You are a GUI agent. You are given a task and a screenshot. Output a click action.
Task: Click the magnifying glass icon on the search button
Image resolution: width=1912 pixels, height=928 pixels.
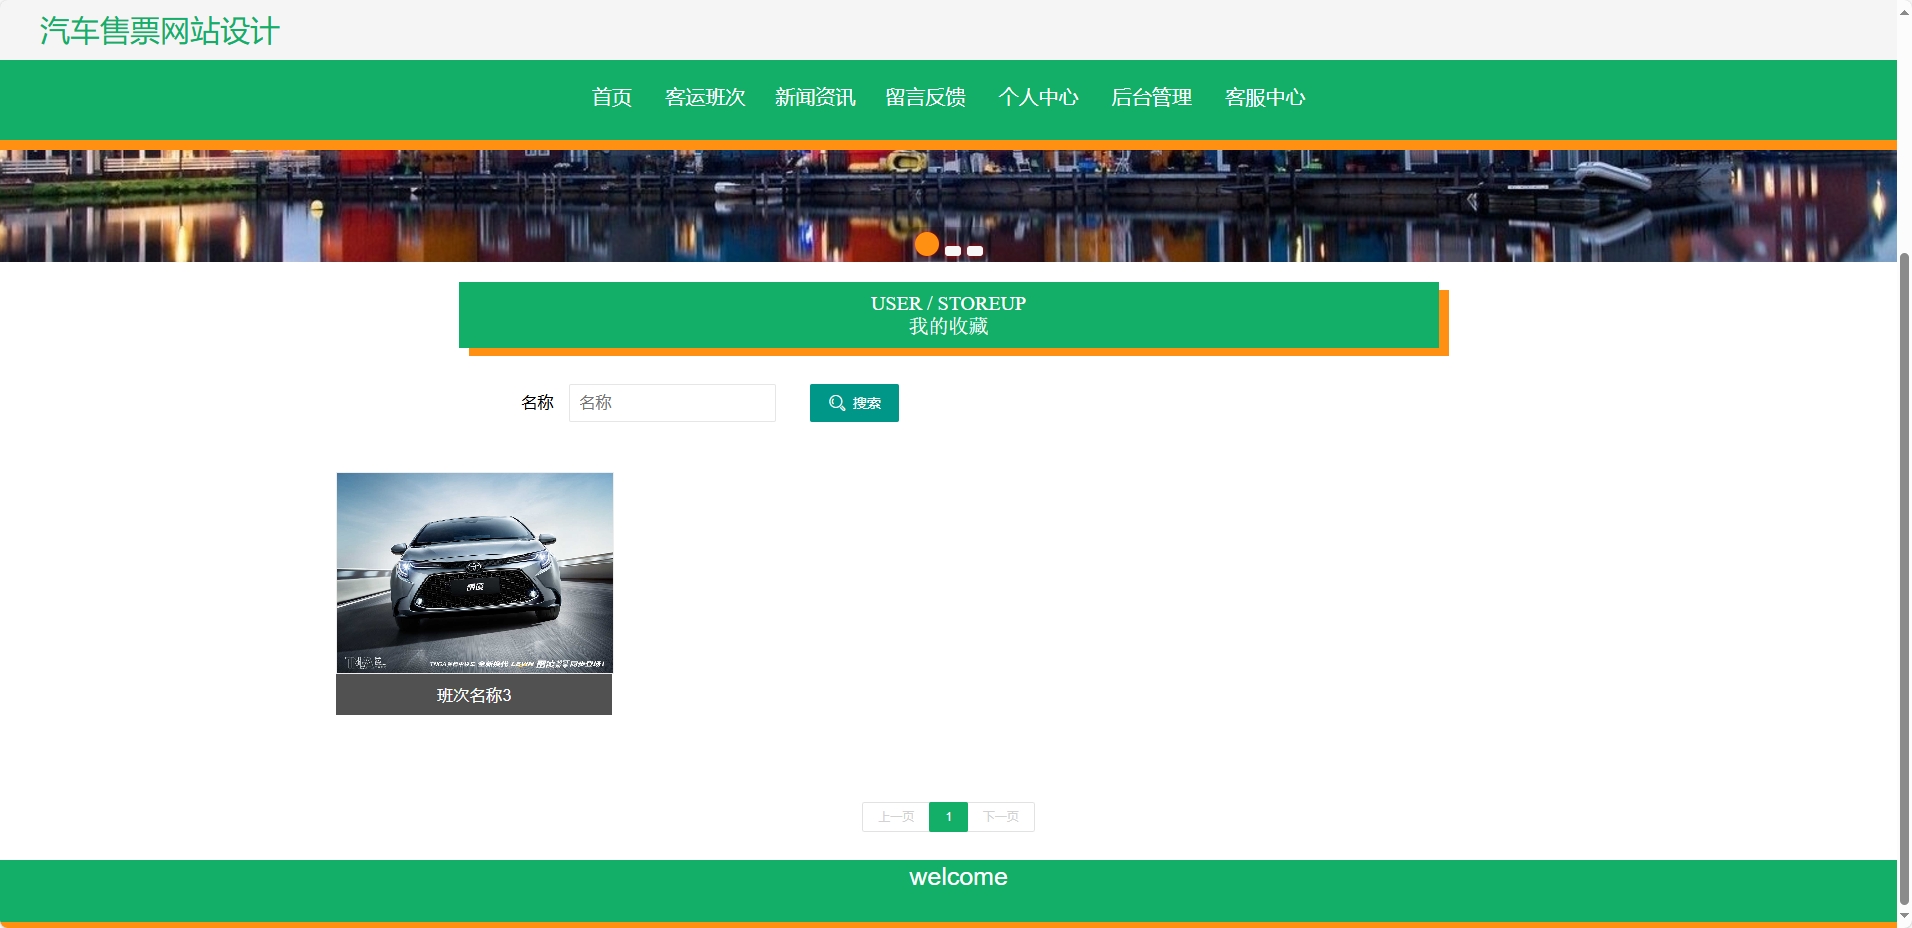838,402
